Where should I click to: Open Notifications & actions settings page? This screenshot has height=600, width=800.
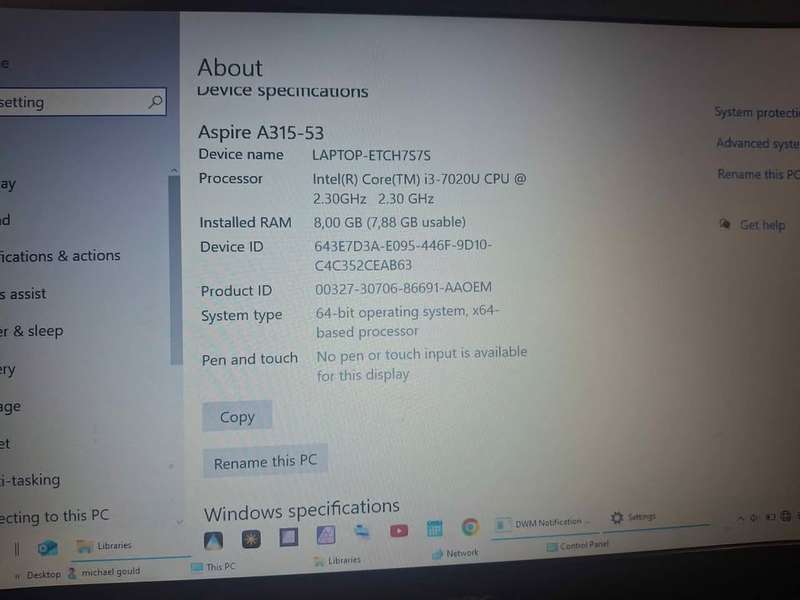(60, 256)
